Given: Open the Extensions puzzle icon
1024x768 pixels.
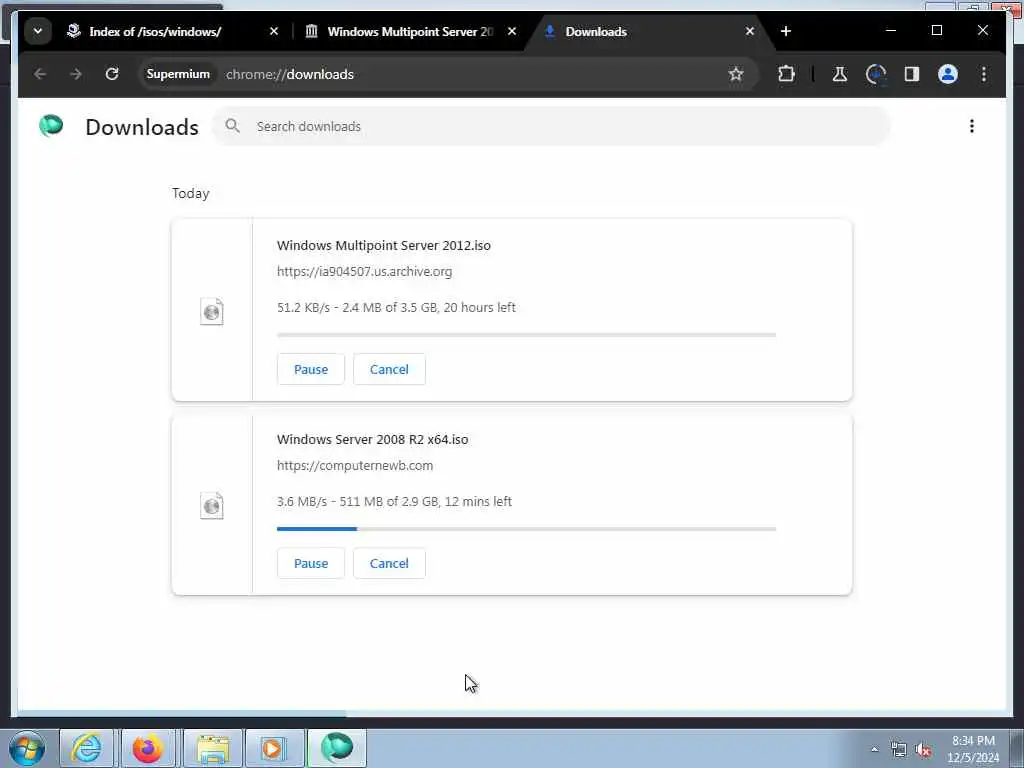Looking at the screenshot, I should (x=786, y=74).
